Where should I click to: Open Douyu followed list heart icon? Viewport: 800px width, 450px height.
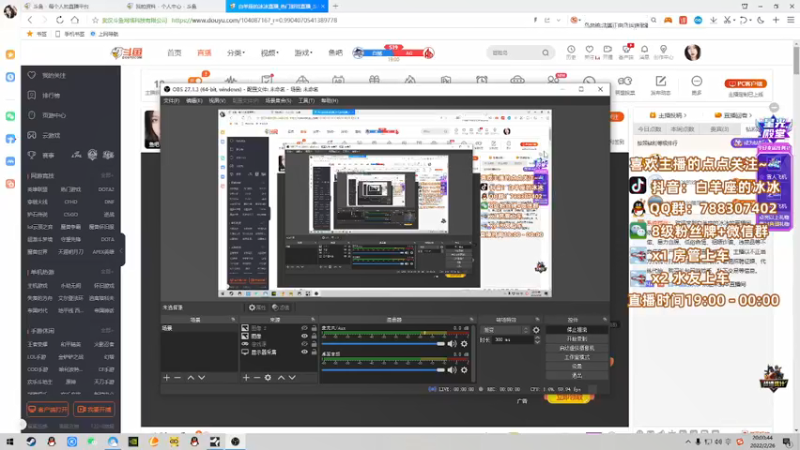[x=590, y=50]
